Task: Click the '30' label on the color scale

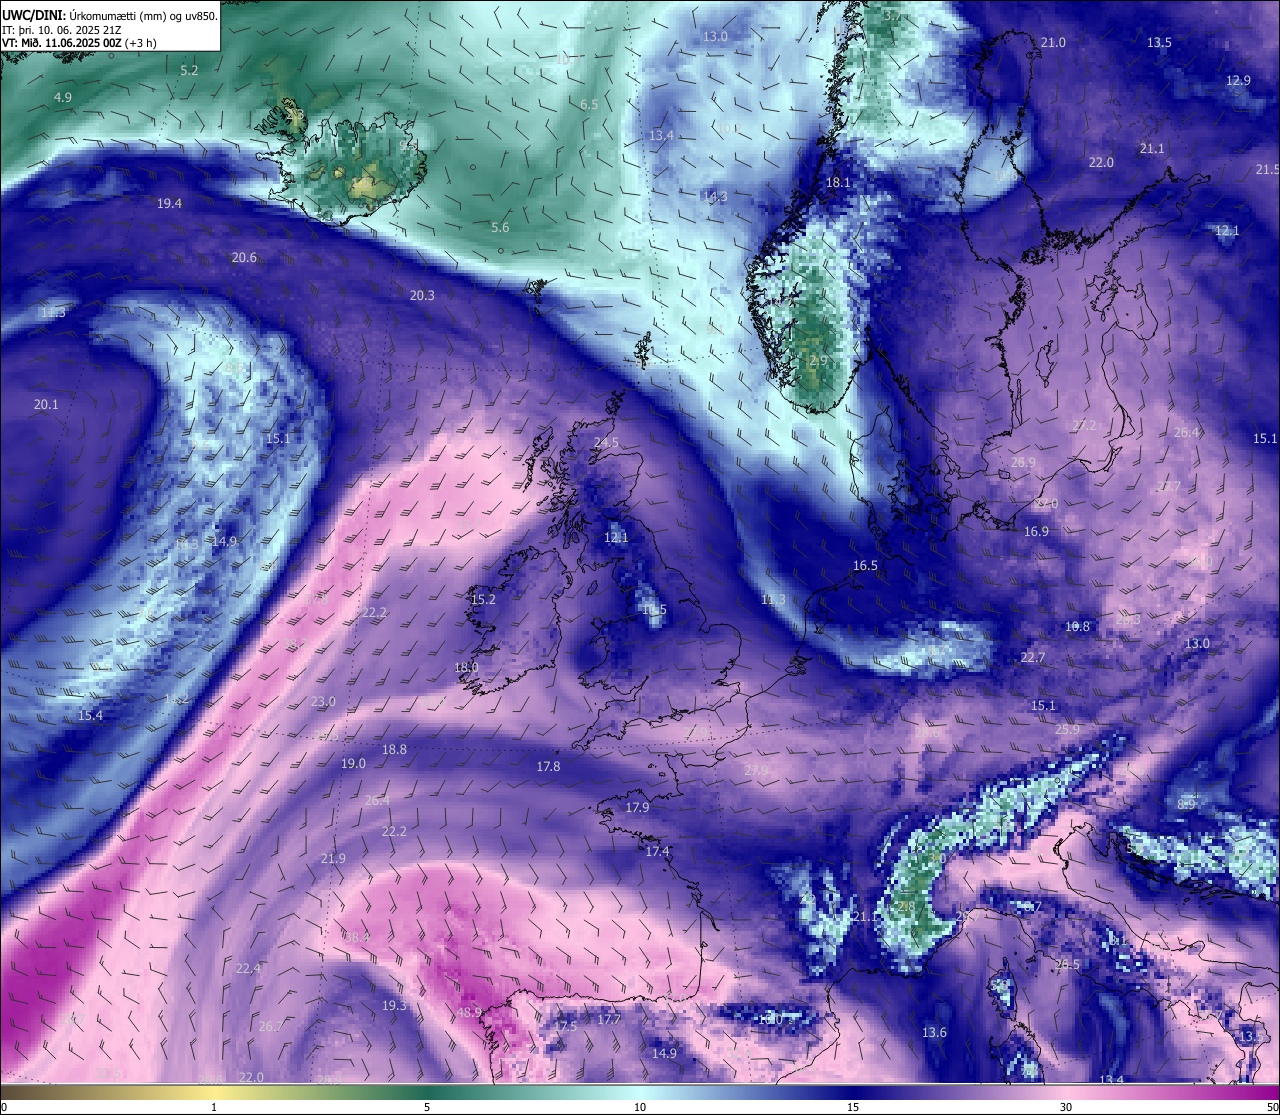Action: coord(1066,1107)
